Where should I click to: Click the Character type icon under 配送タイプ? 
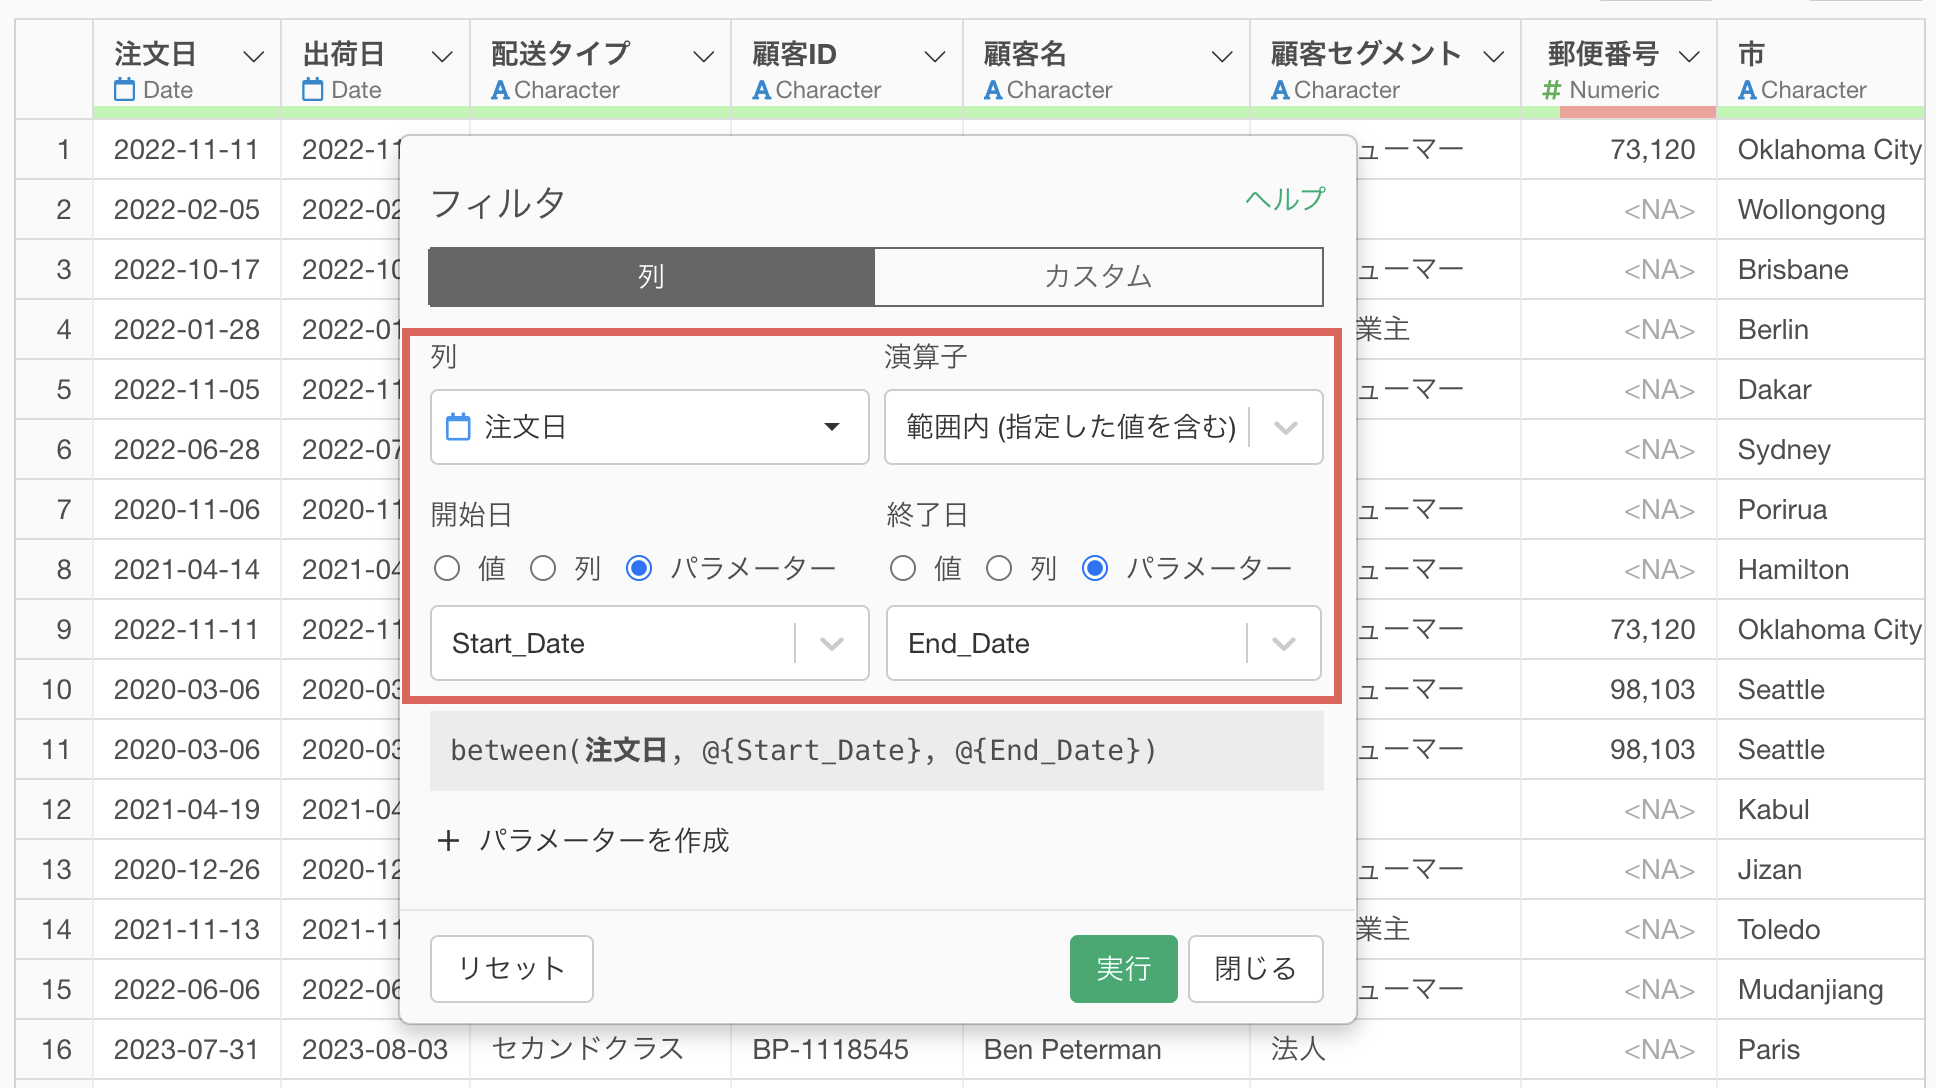click(501, 90)
